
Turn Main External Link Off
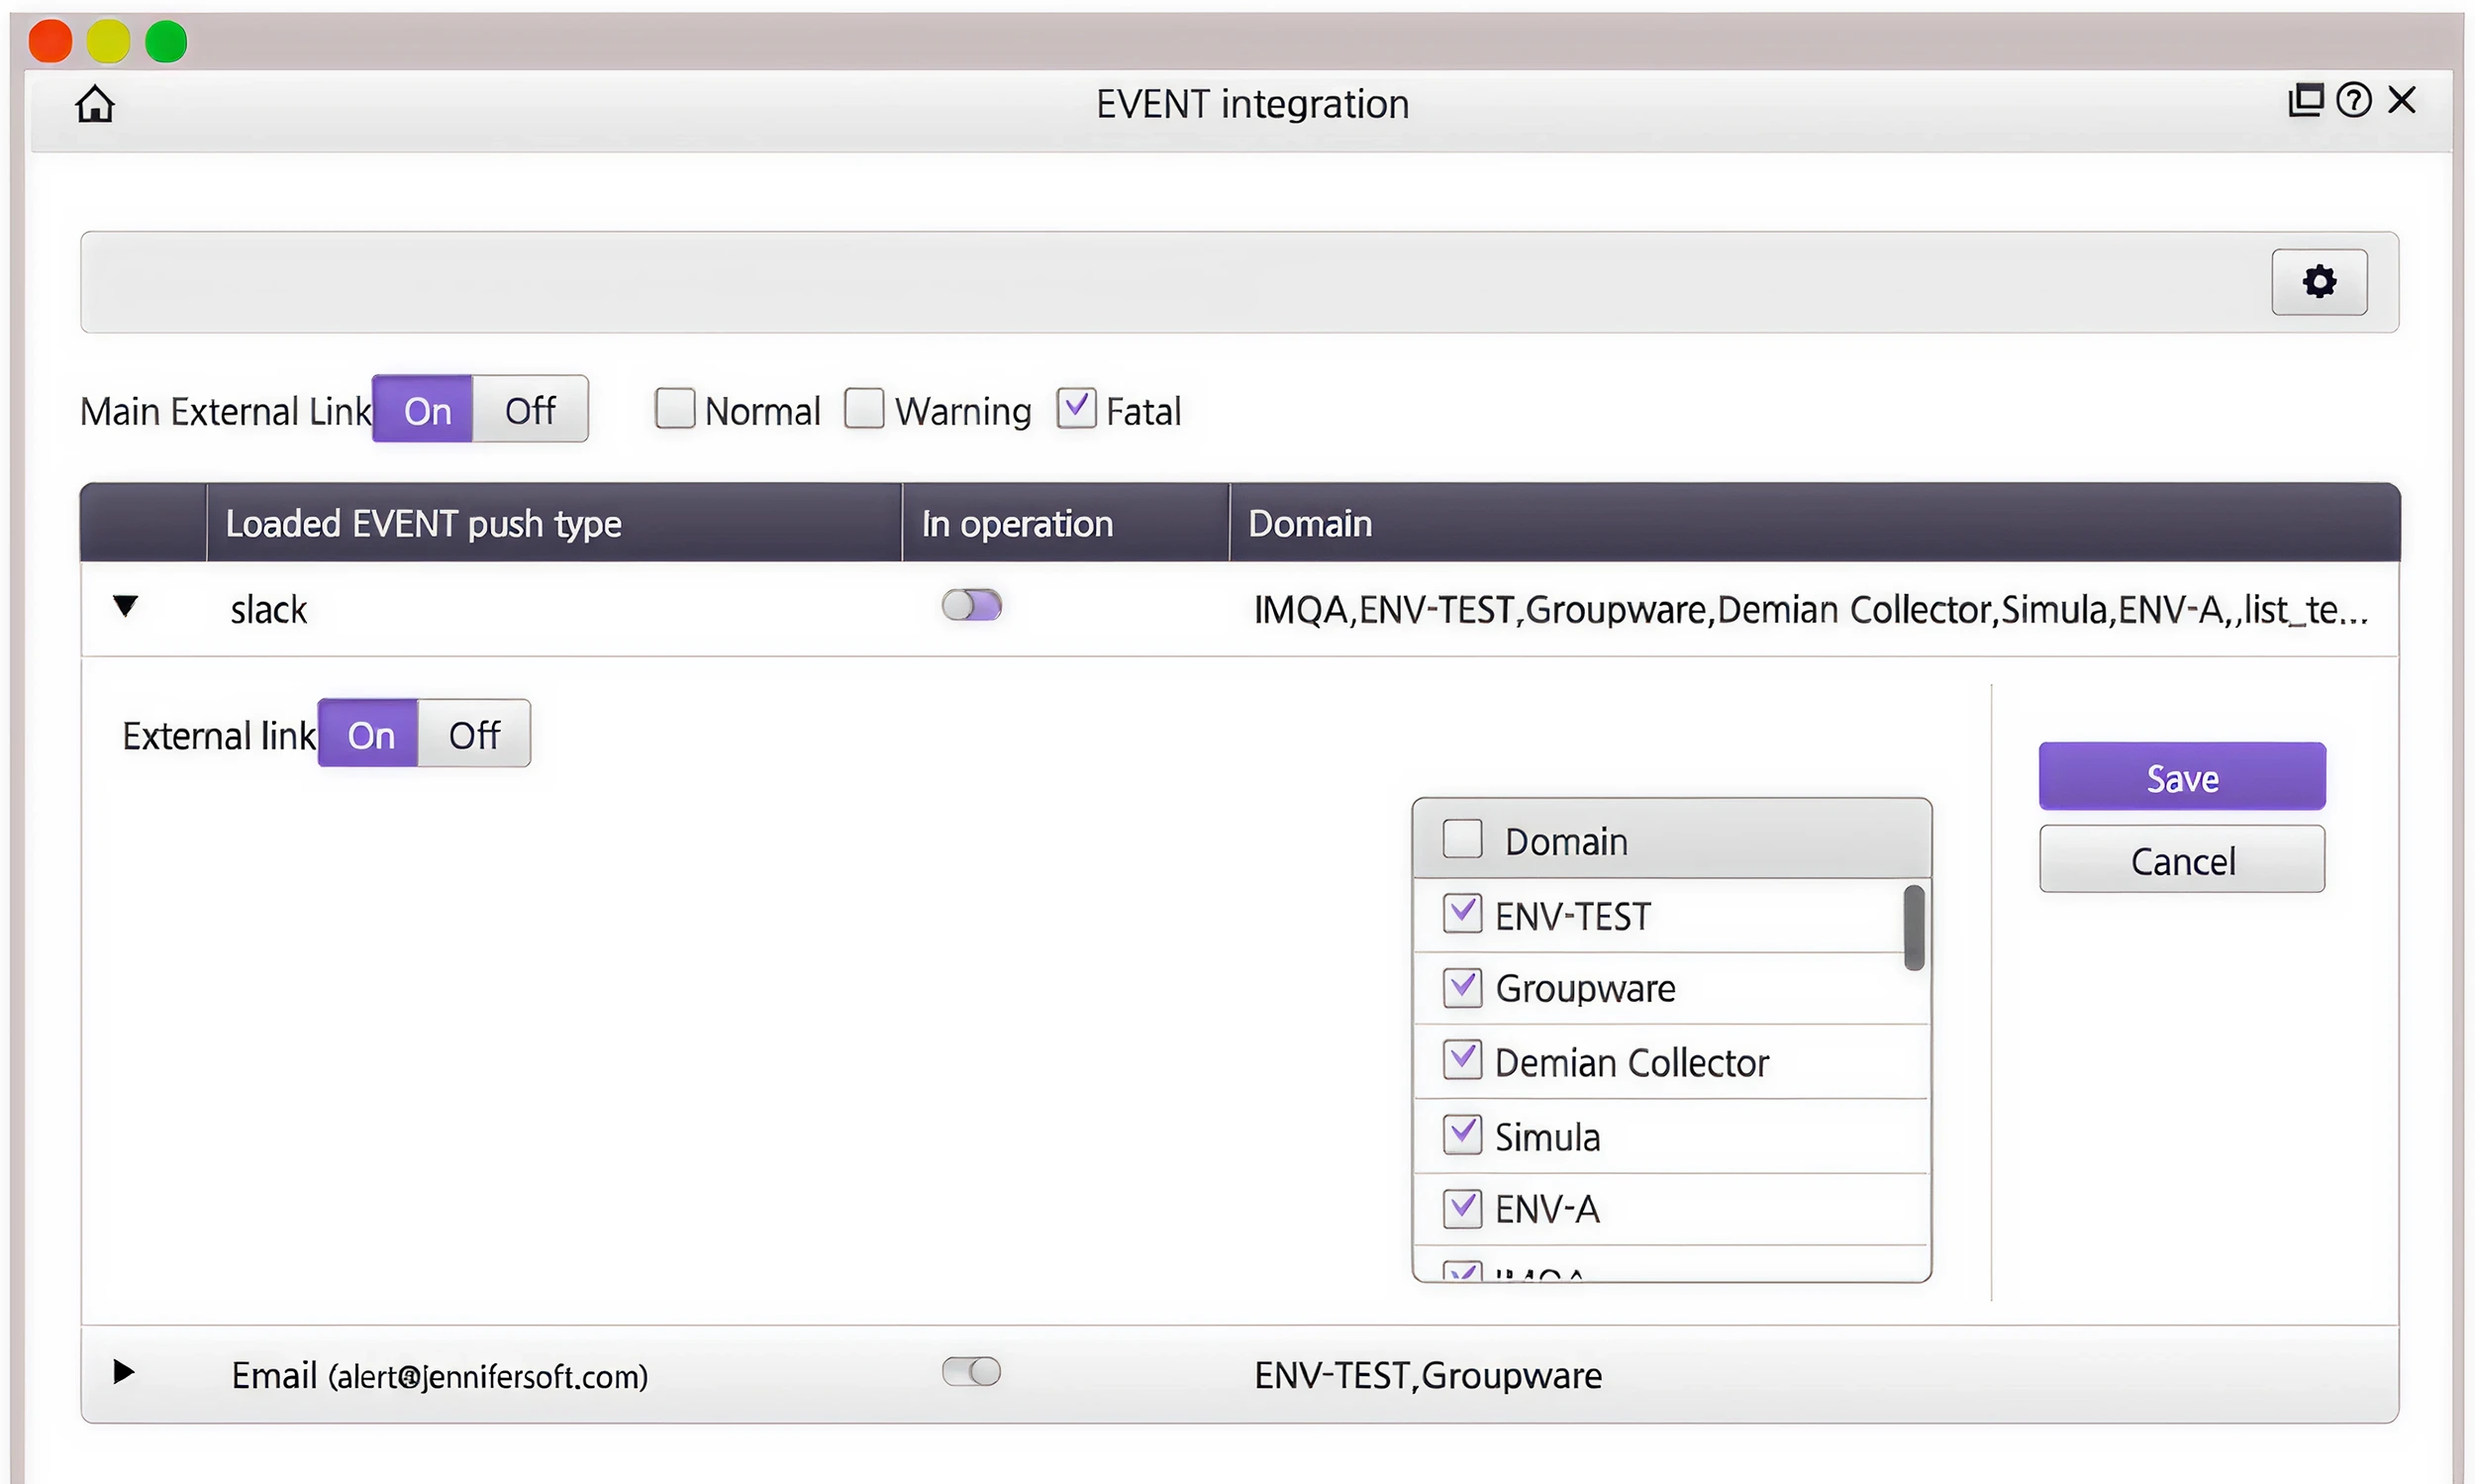pos(530,409)
